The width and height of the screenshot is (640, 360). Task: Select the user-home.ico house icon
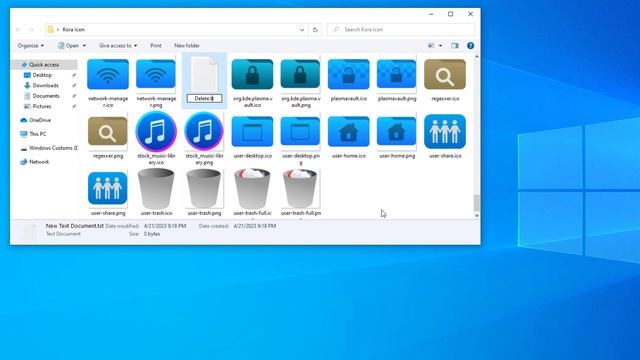coord(349,131)
